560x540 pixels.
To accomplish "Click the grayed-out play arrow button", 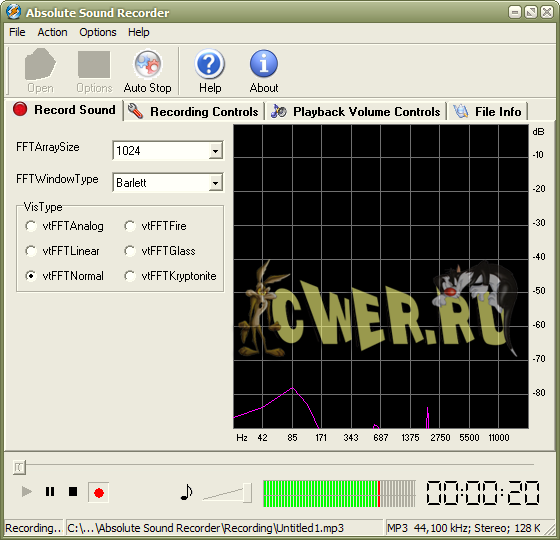I will coord(26,492).
